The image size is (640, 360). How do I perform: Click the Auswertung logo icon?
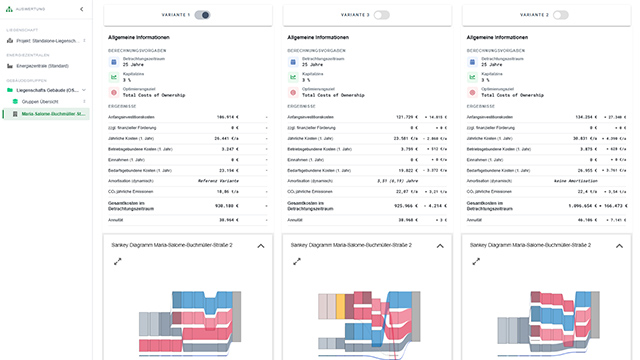(9, 9)
